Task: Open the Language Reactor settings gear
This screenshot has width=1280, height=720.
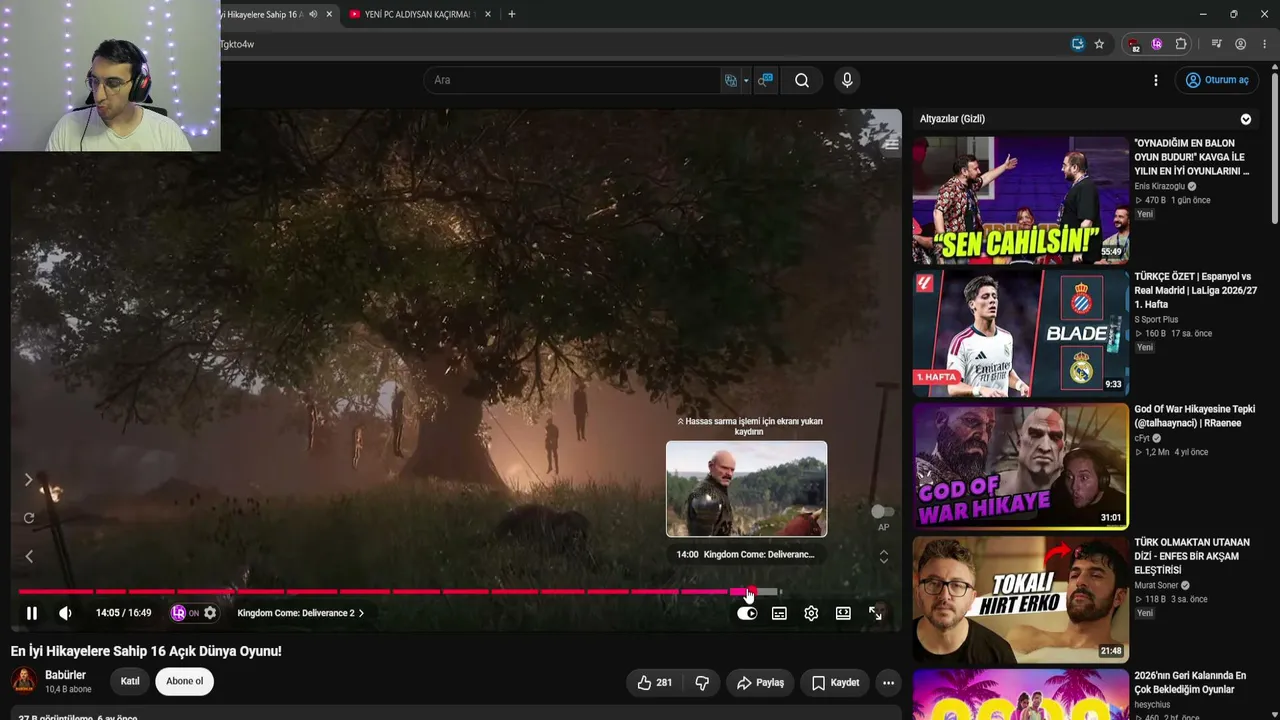Action: [210, 613]
